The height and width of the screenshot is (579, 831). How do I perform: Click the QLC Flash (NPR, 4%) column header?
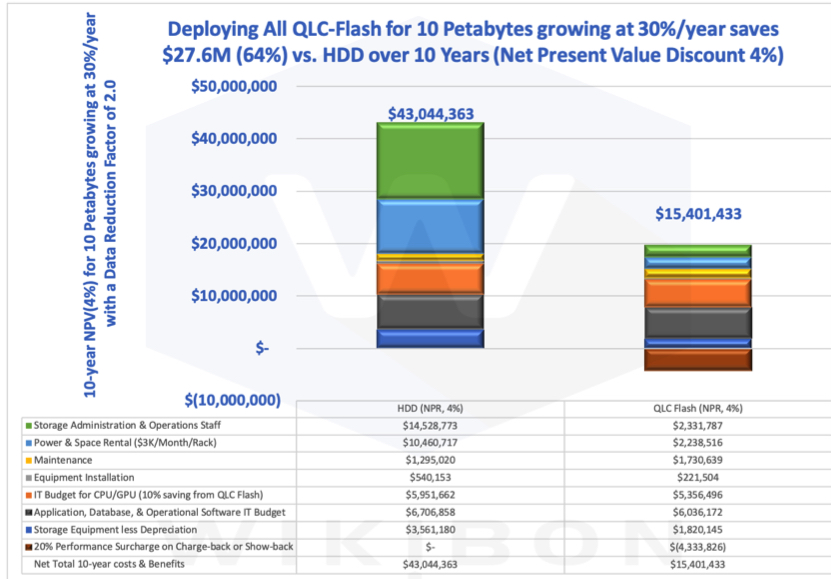[x=698, y=408]
